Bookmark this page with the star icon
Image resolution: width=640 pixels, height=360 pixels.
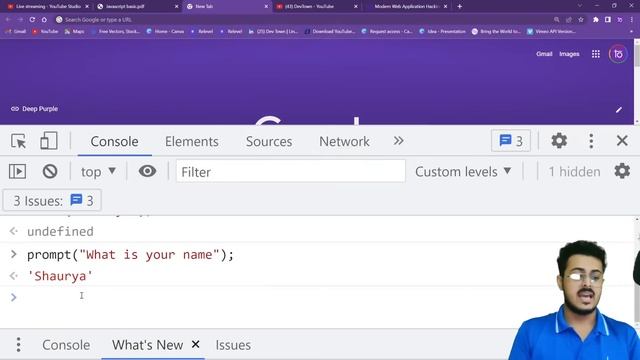point(580,20)
